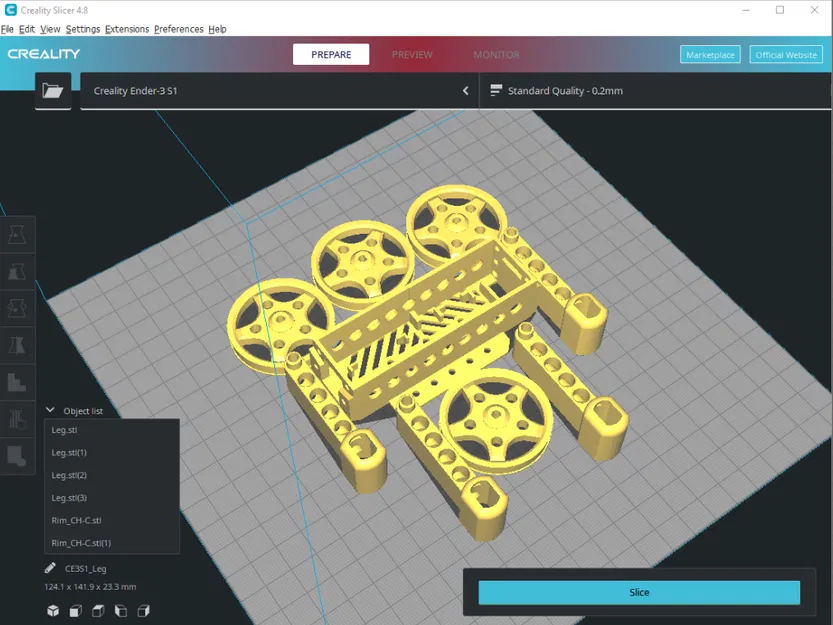The width and height of the screenshot is (833, 625).
Task: Switch to top view using cube icon
Action: click(x=98, y=610)
